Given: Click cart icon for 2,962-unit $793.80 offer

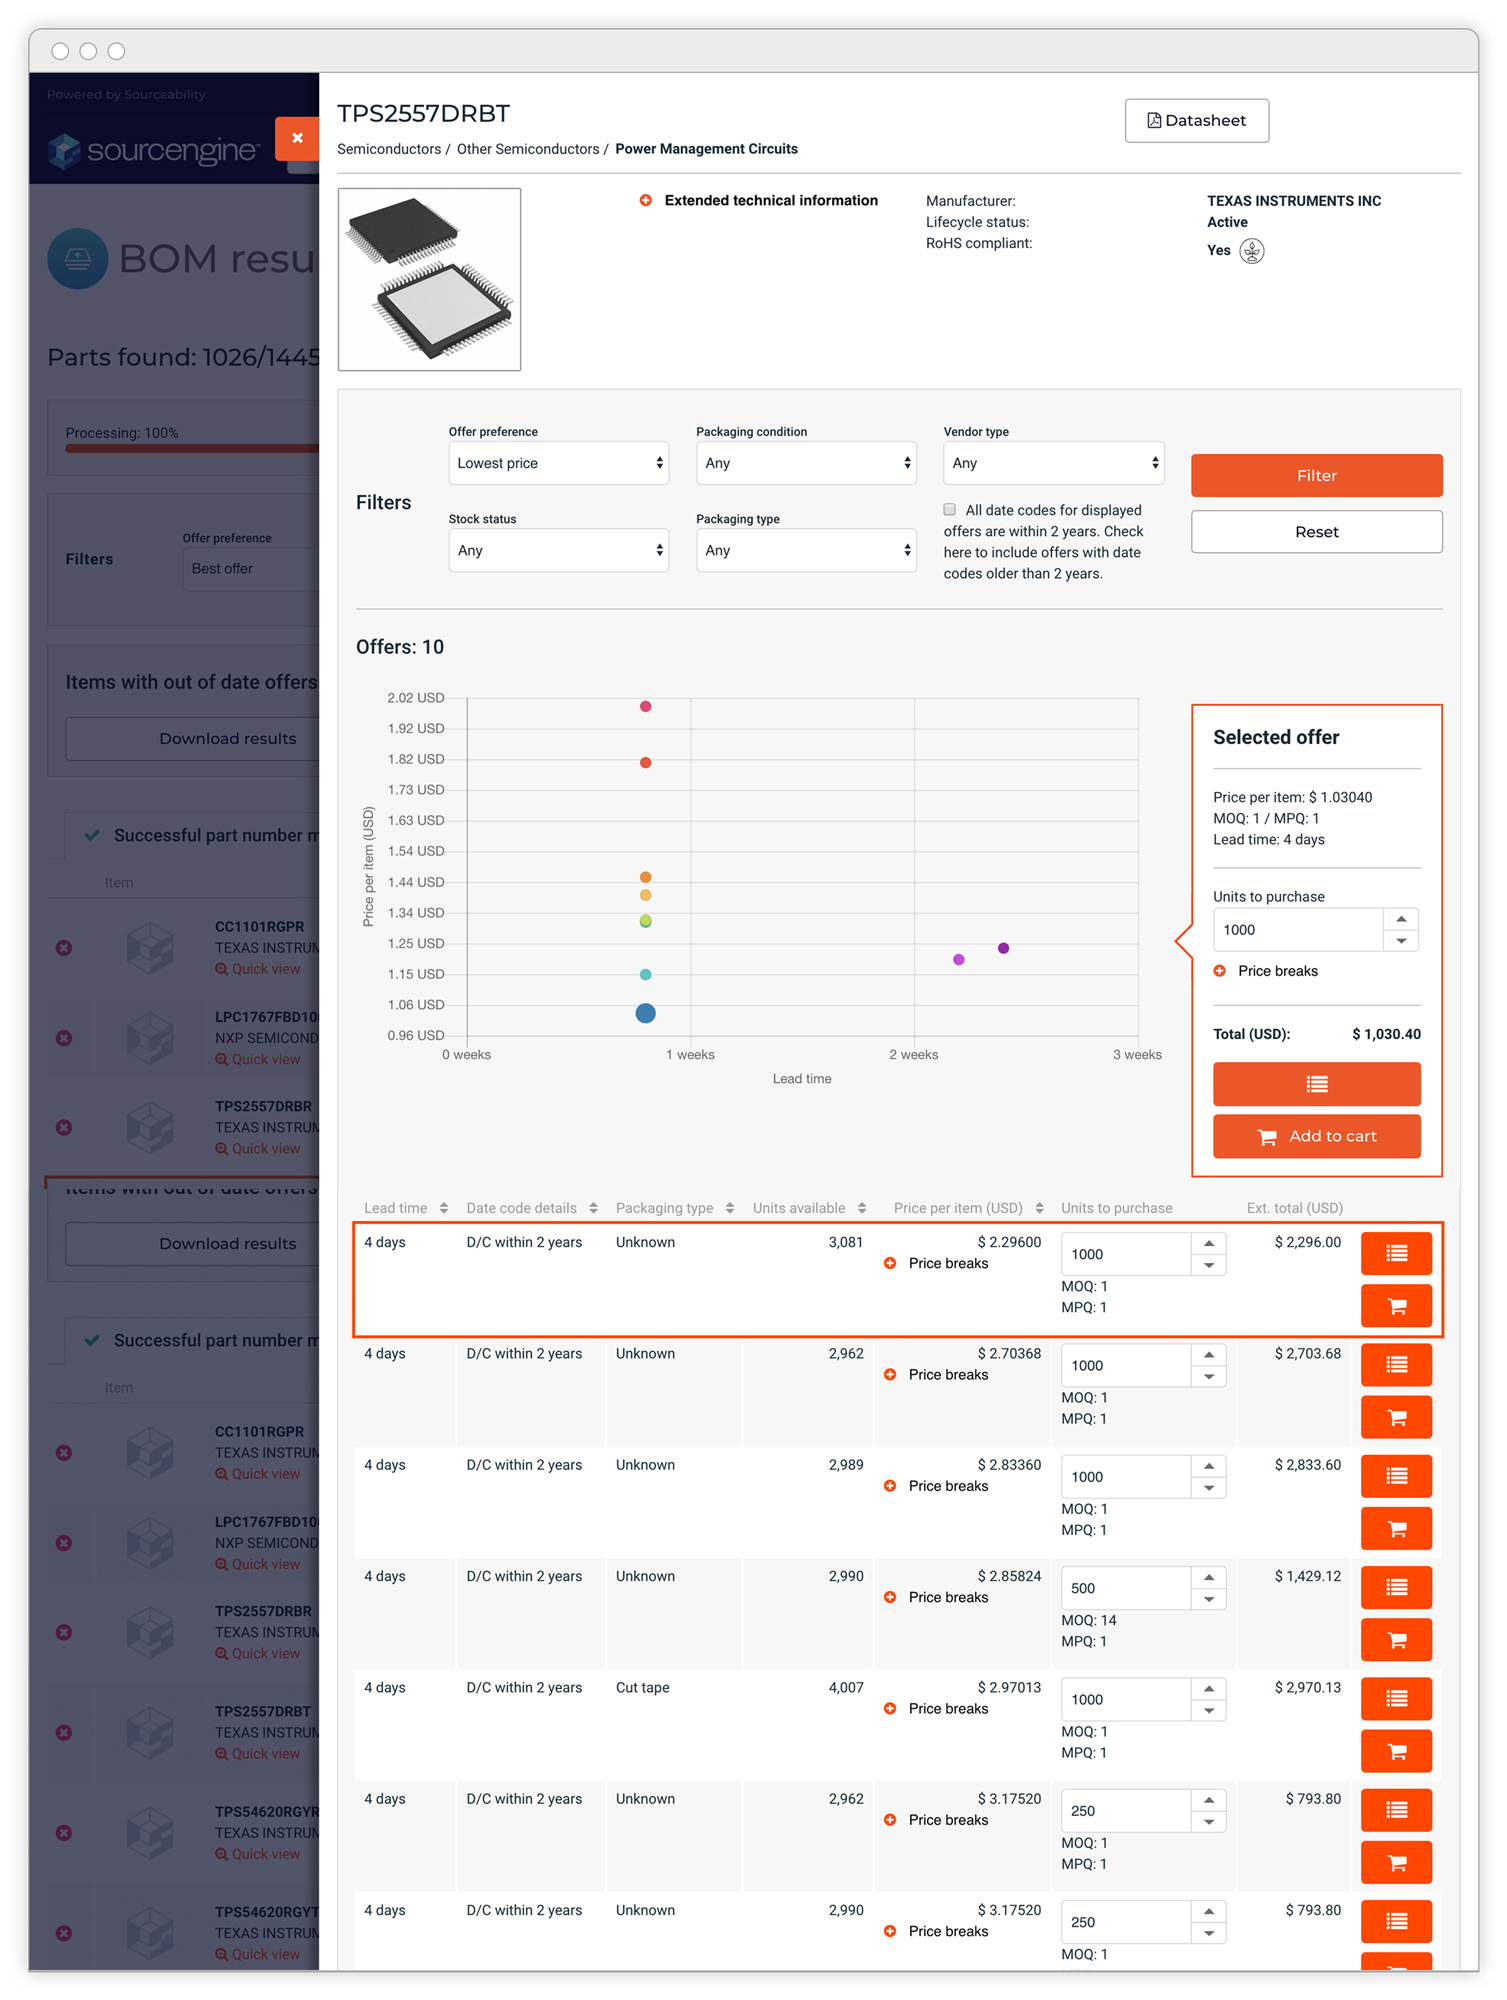Looking at the screenshot, I should pyautogui.click(x=1396, y=1863).
